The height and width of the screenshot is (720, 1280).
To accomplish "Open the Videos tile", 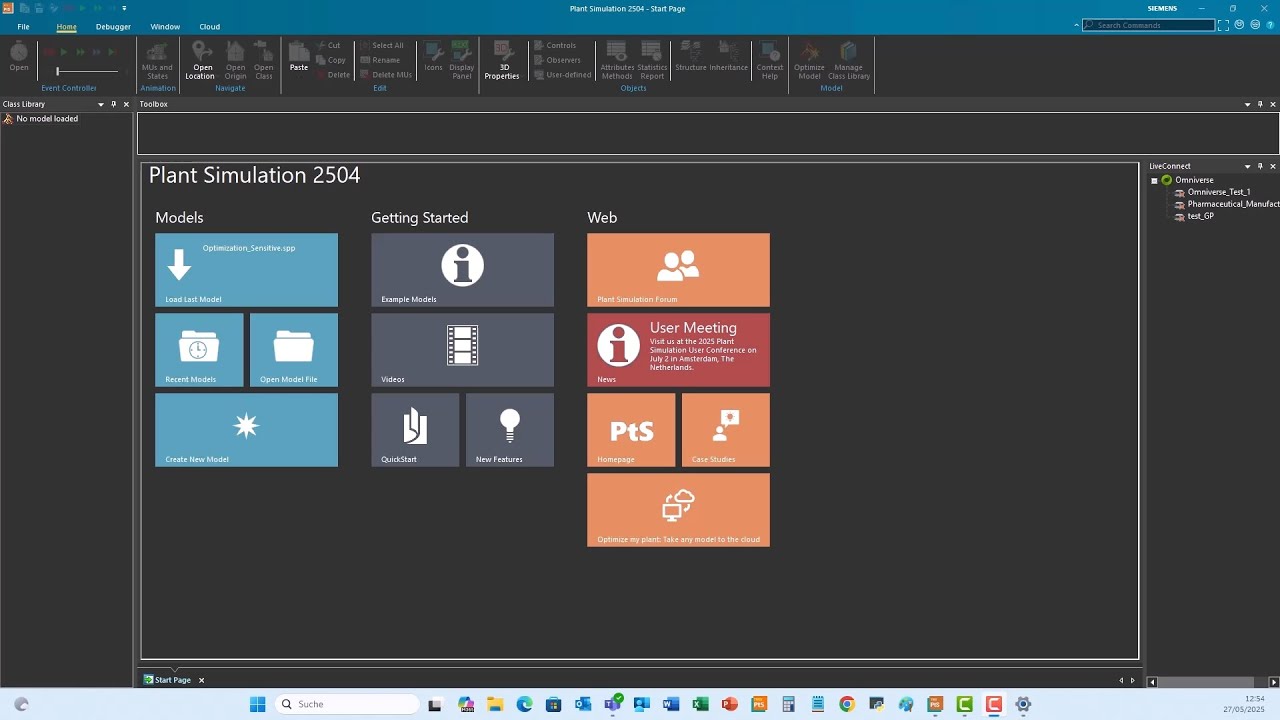I will pyautogui.click(x=462, y=350).
